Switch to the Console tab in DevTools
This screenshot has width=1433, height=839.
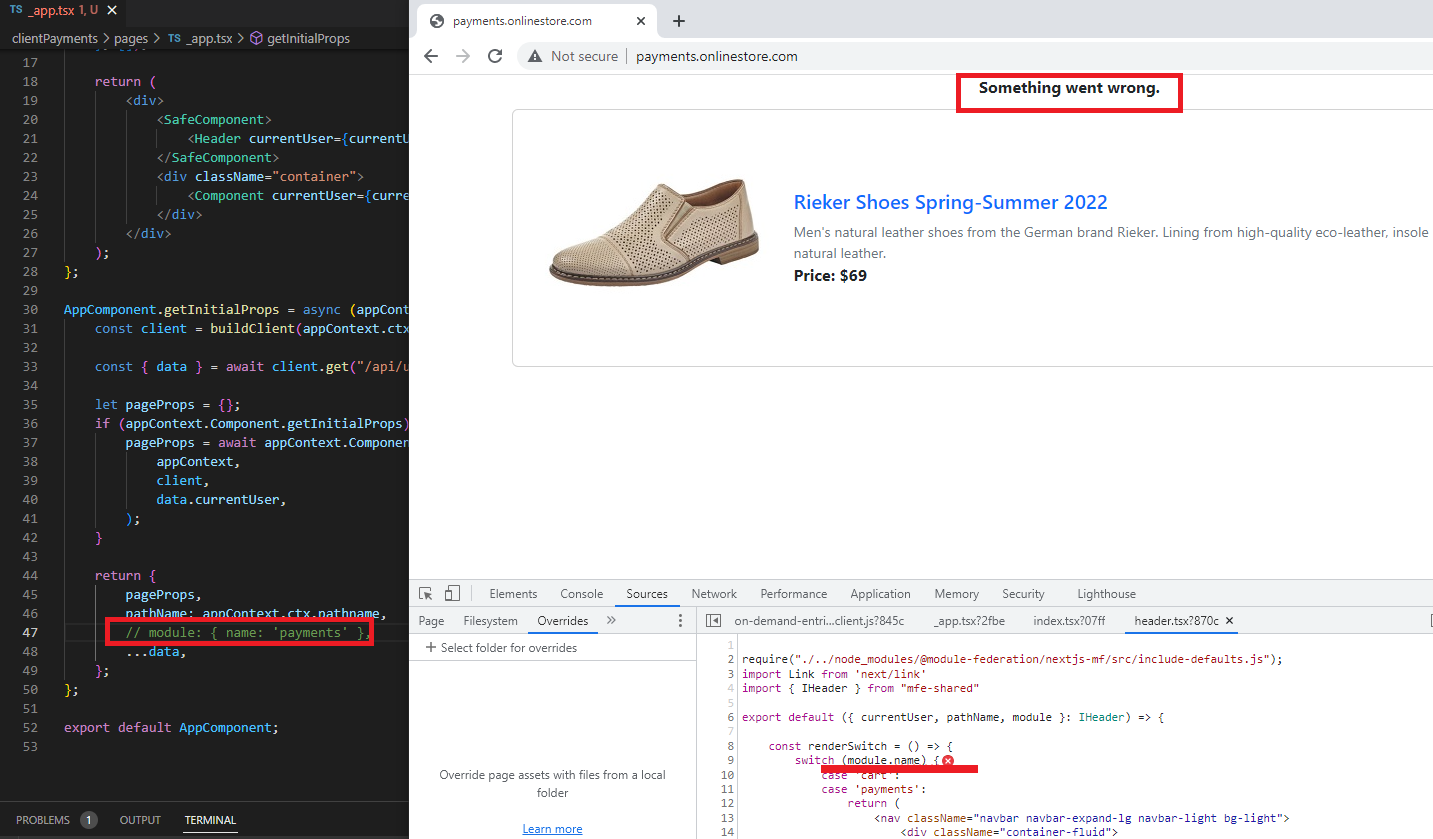click(581, 594)
